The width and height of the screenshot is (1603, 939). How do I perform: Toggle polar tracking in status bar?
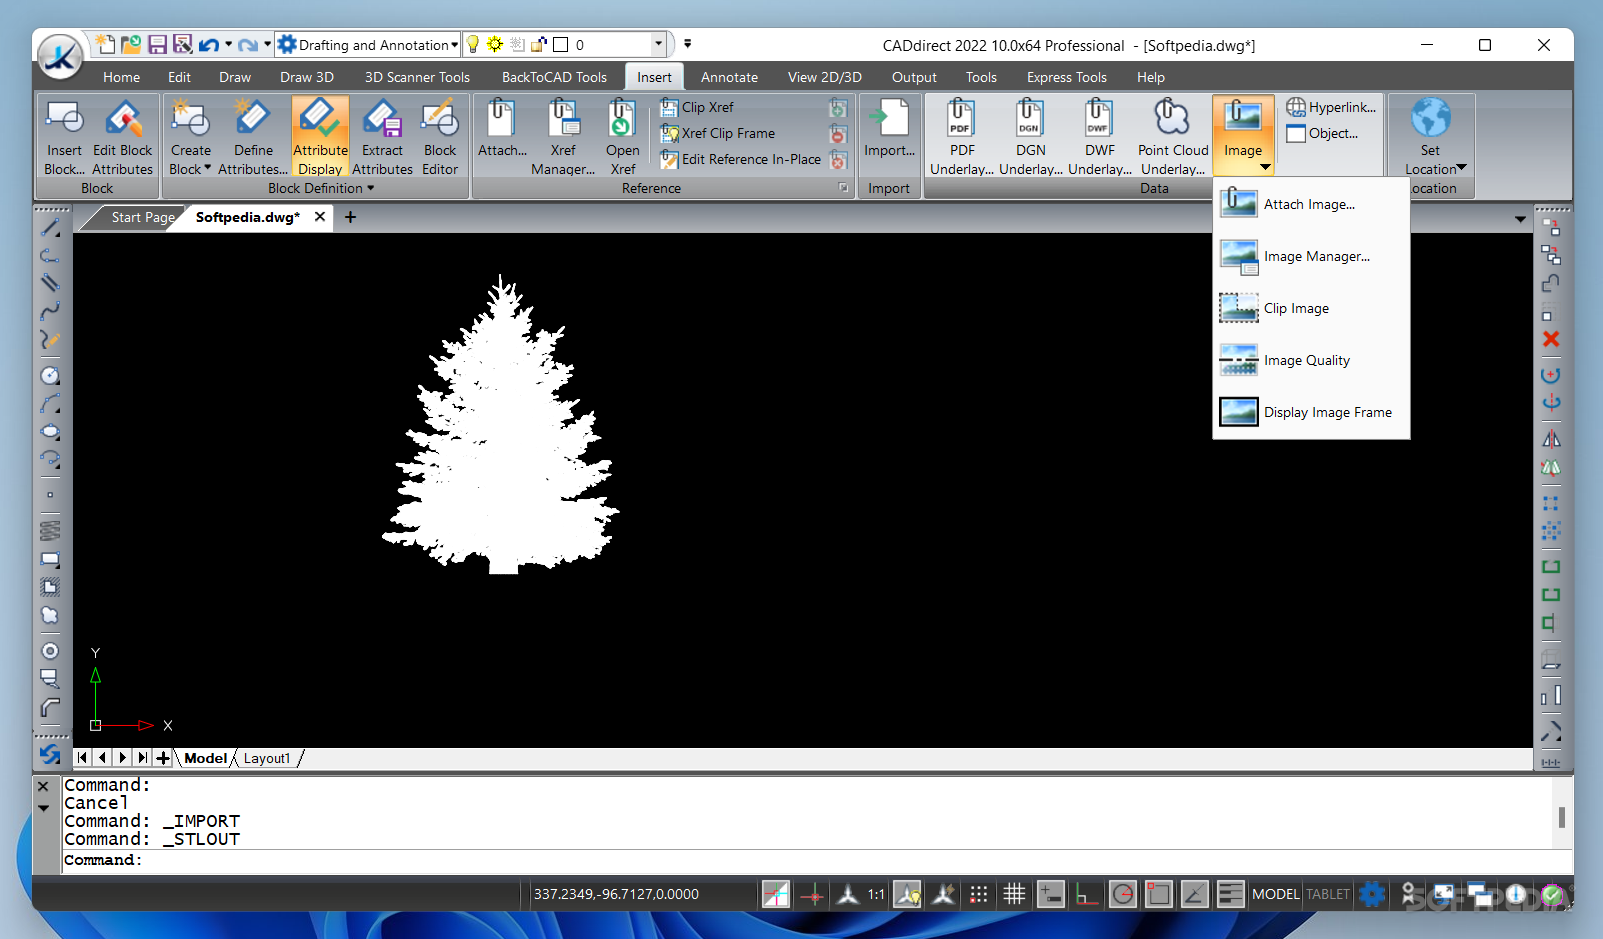pyautogui.click(x=1122, y=894)
